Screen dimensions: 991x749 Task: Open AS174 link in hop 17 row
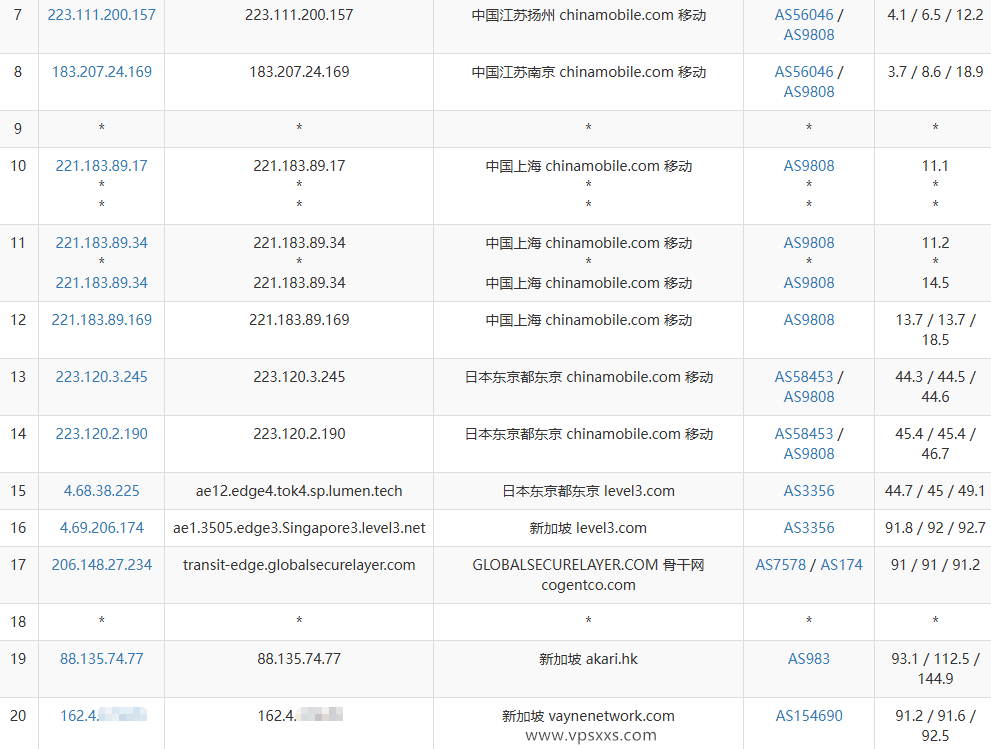click(x=841, y=564)
